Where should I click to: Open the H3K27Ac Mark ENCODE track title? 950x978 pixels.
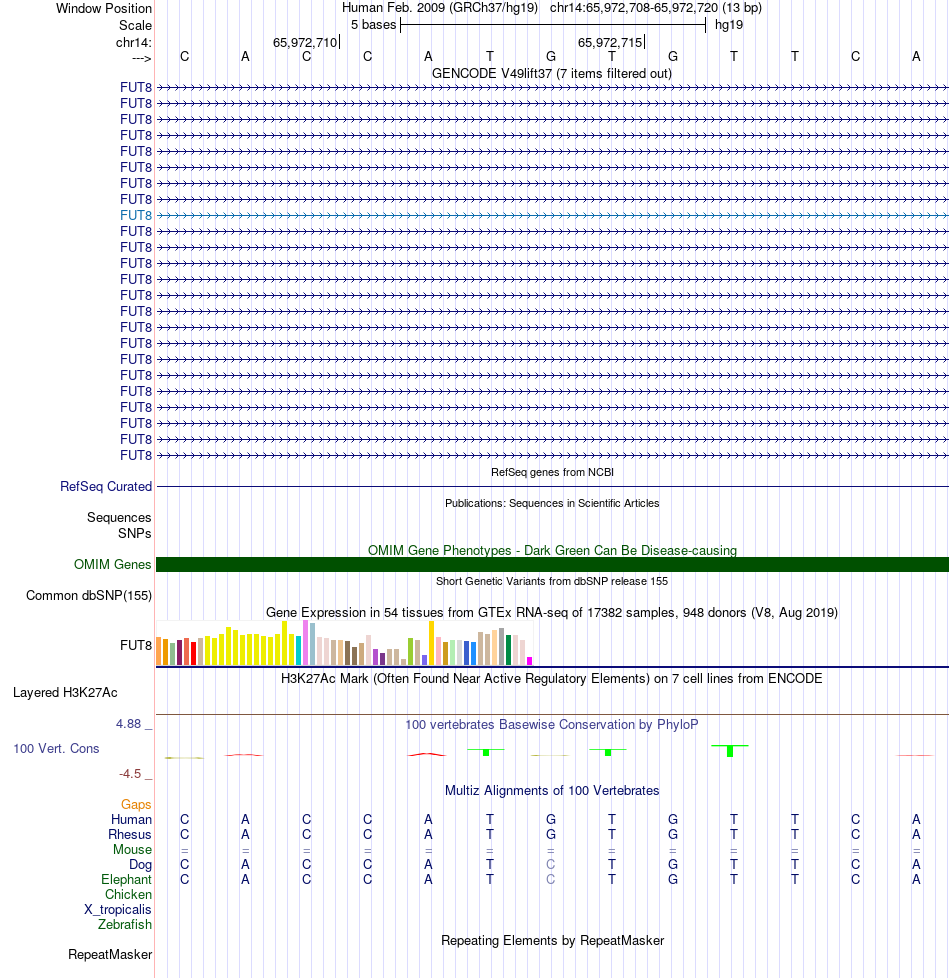tap(552, 679)
